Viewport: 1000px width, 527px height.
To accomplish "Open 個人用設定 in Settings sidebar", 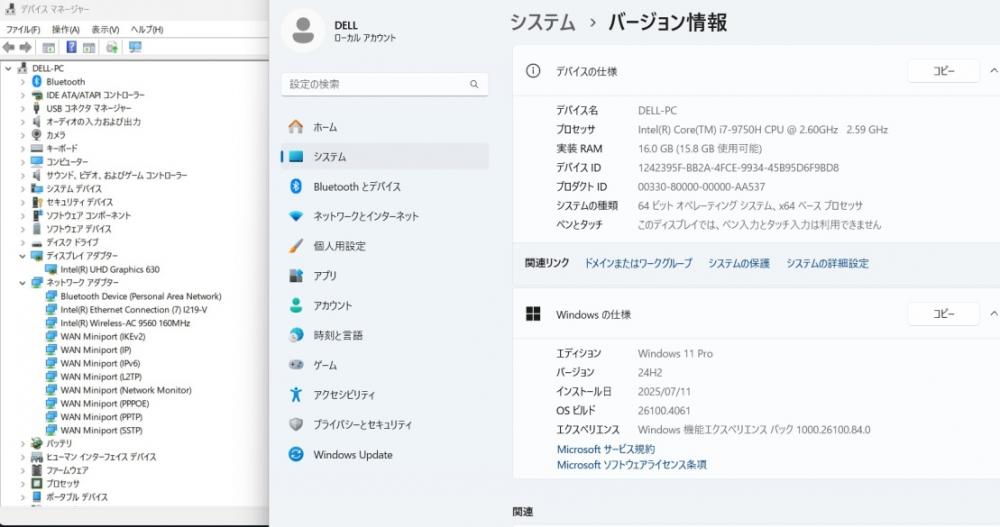I will pyautogui.click(x=385, y=246).
